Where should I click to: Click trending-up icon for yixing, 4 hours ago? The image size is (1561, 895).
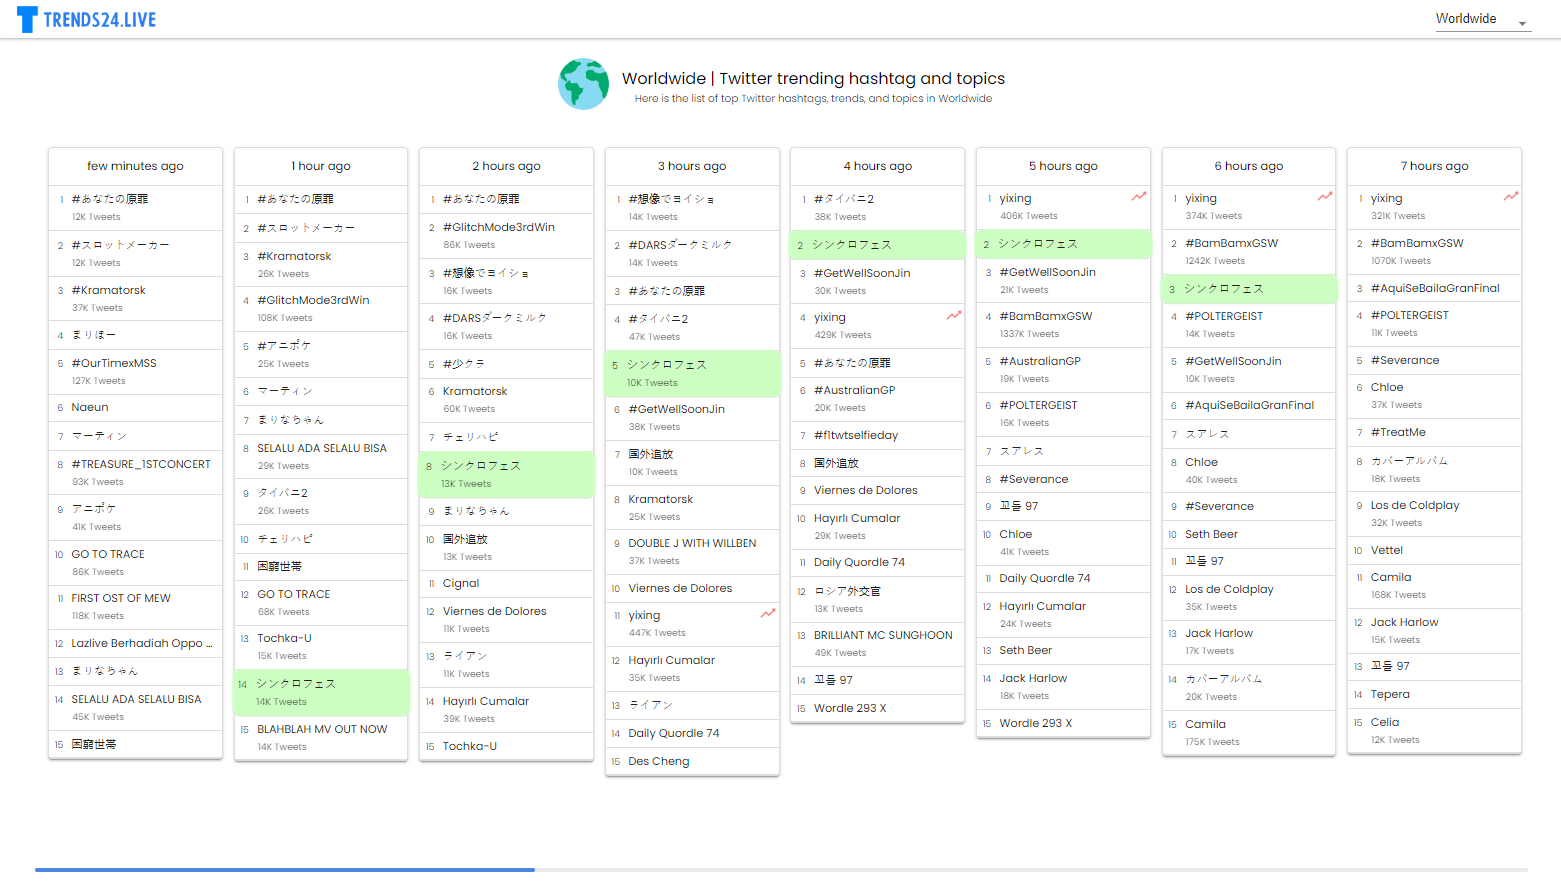click(x=954, y=316)
